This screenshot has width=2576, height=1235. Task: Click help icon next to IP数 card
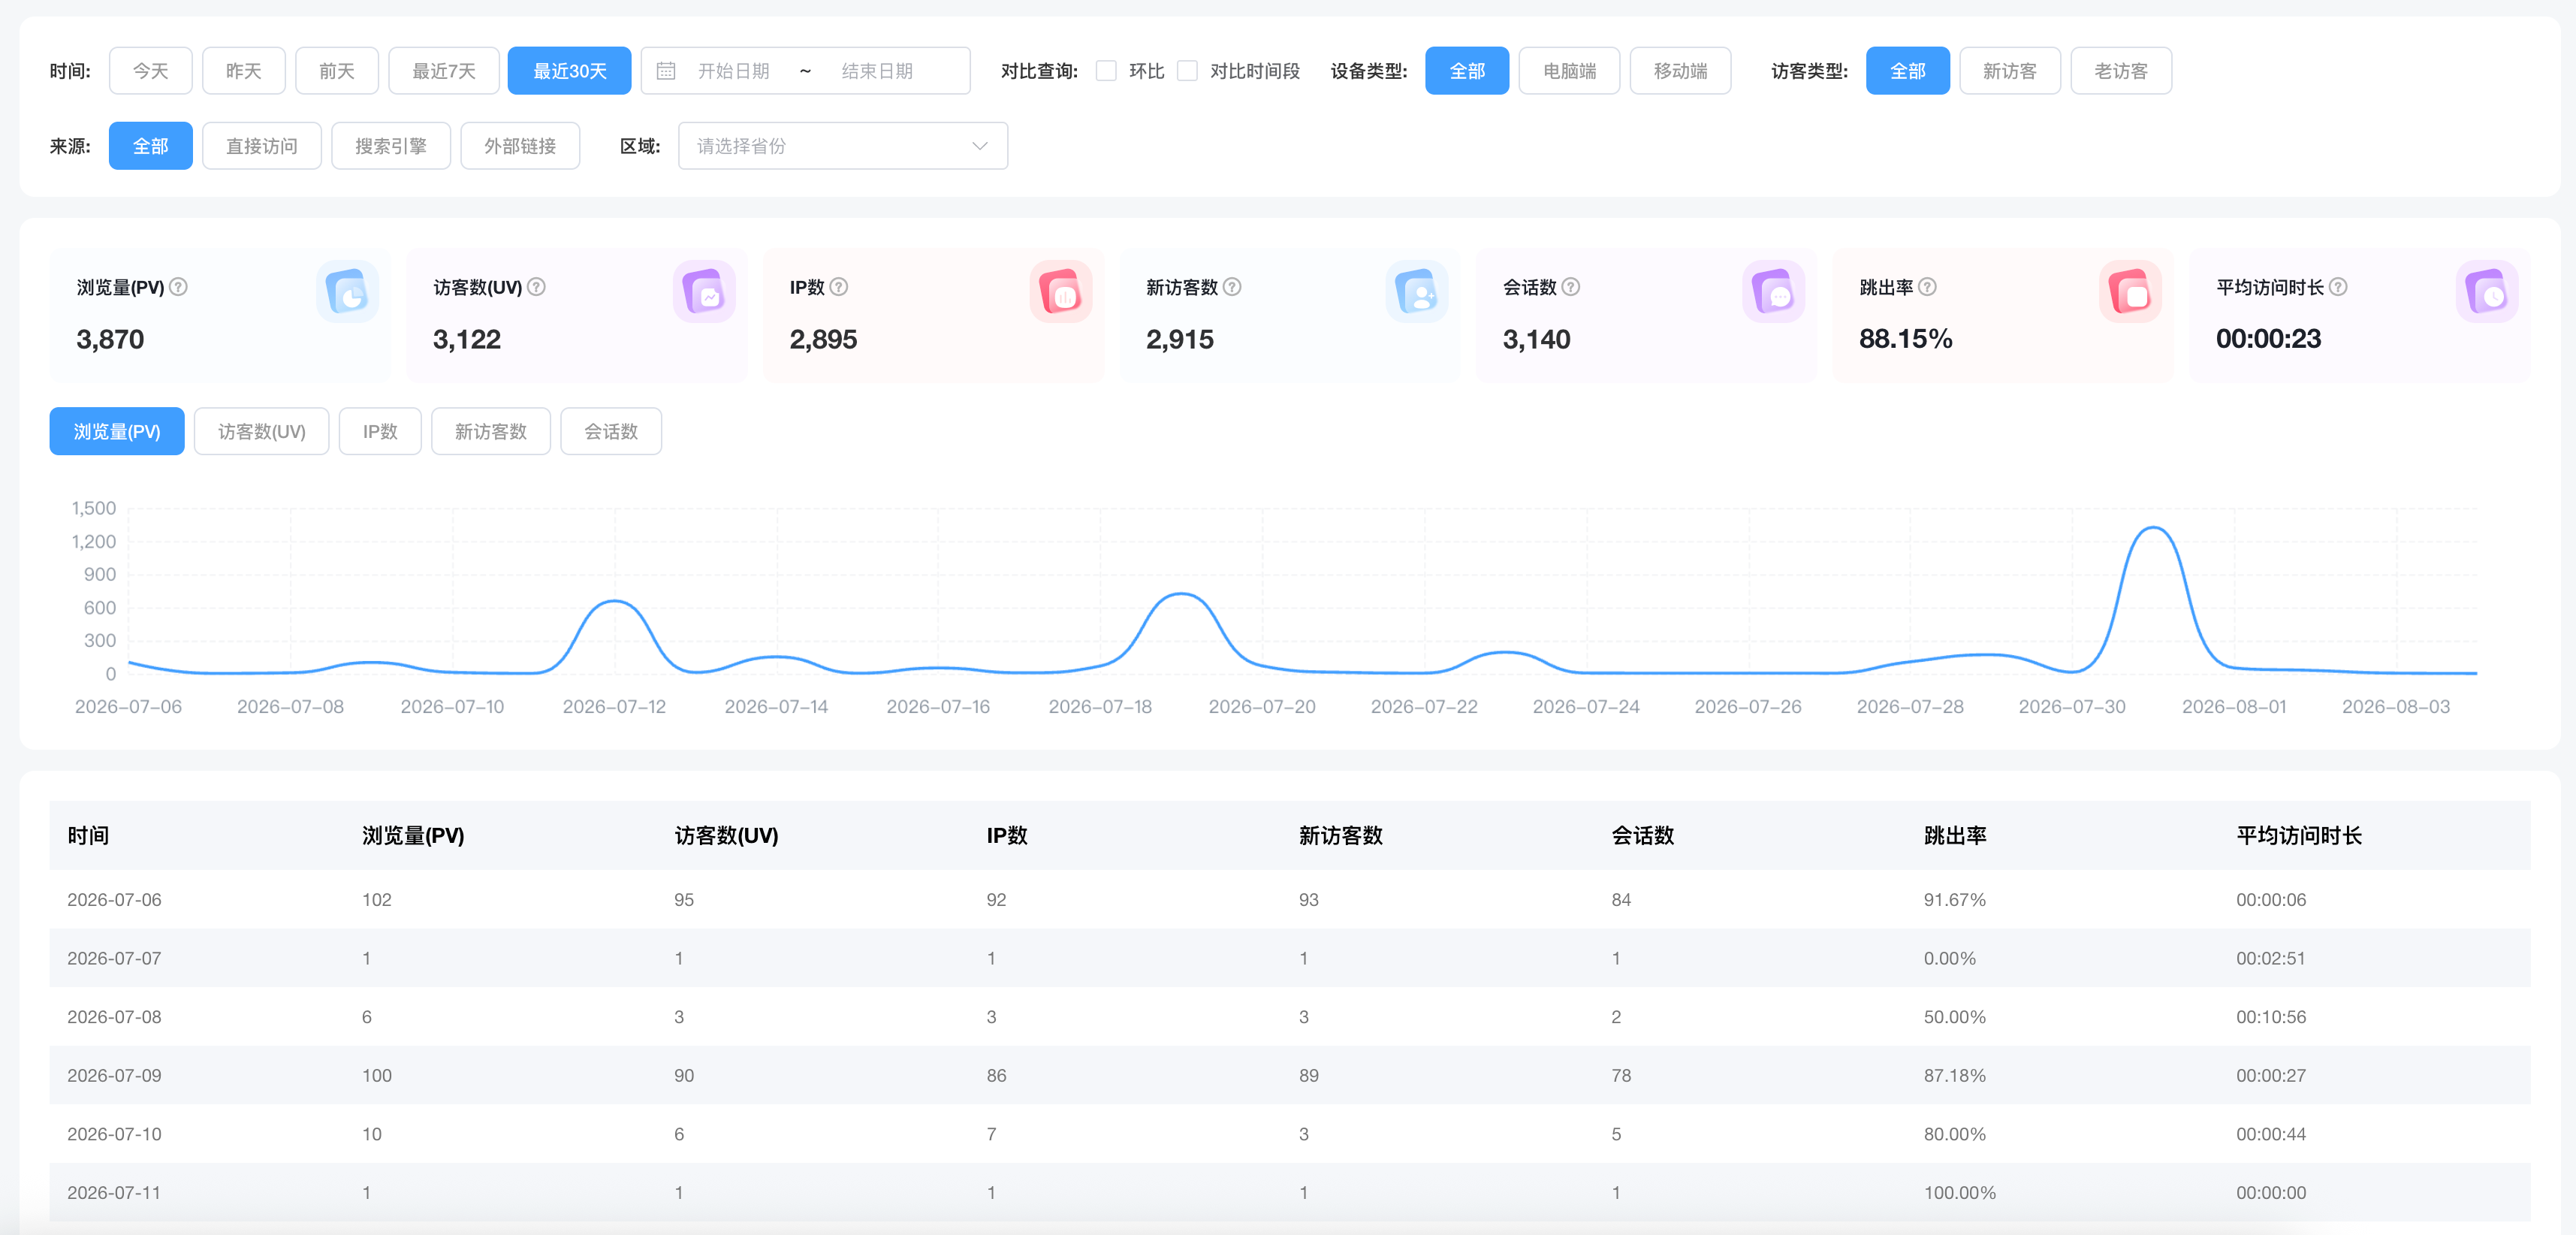(x=839, y=287)
